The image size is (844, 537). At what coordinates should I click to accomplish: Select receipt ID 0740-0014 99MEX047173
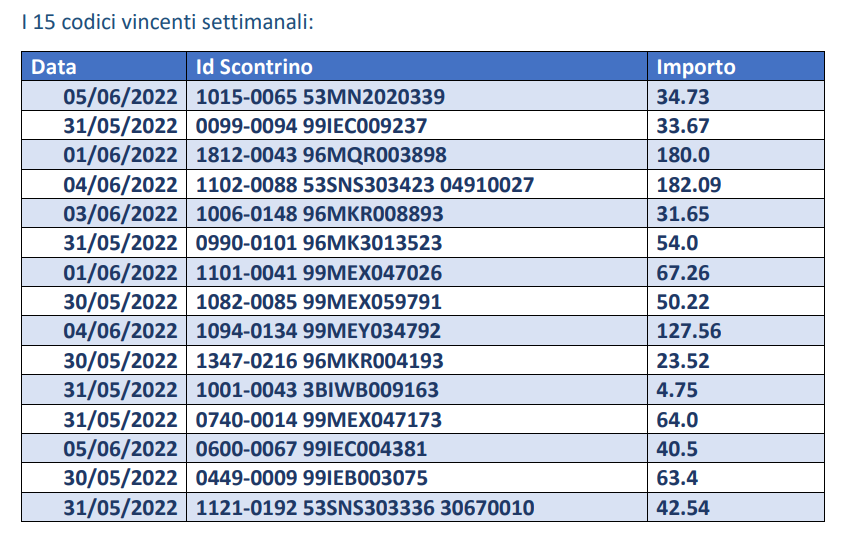coord(319,420)
